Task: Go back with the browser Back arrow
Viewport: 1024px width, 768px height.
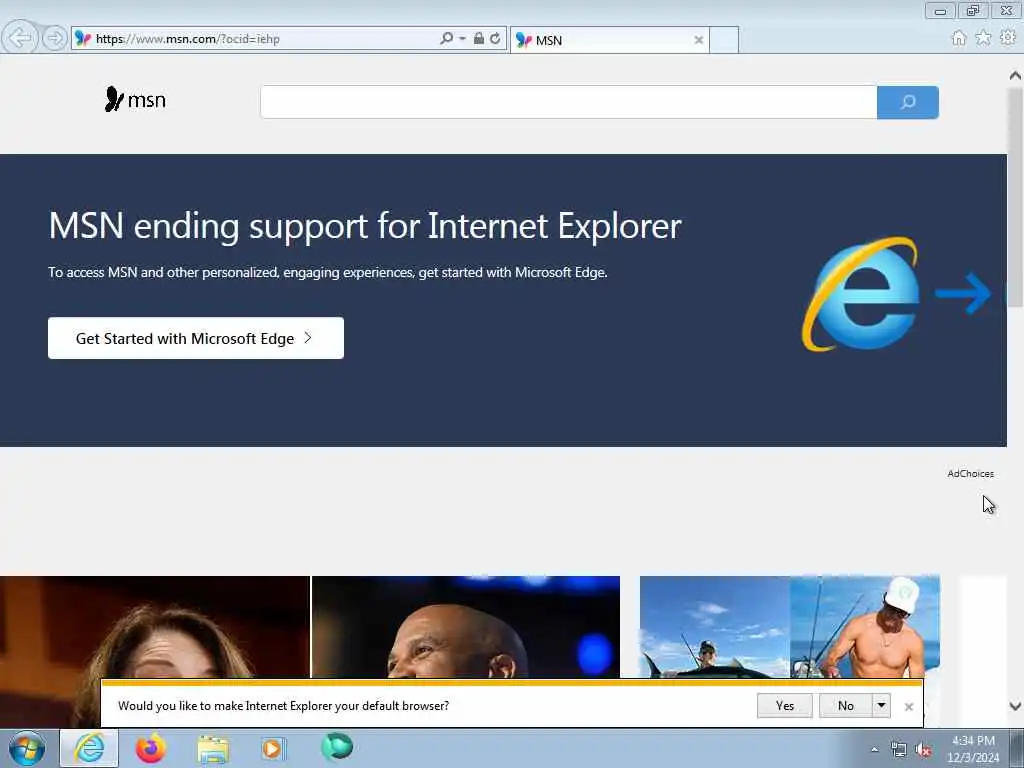Action: click(x=20, y=39)
